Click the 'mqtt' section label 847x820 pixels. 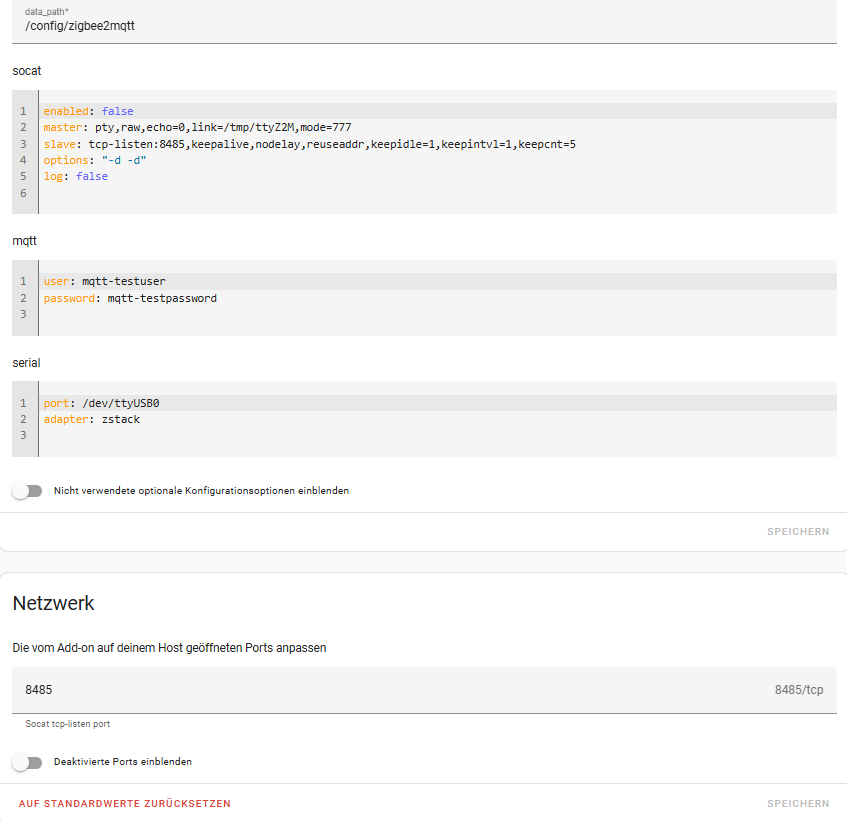[x=24, y=241]
